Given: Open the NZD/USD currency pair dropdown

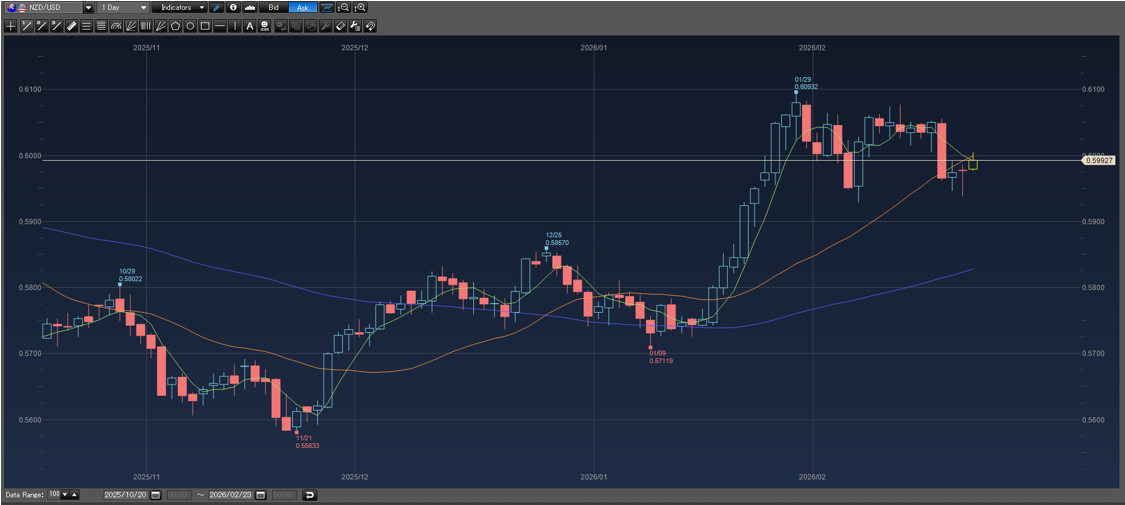Looking at the screenshot, I should 88,7.
